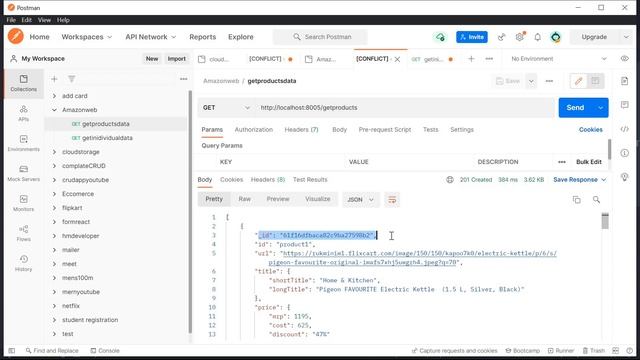Open the API Network dropdown menu

[x=151, y=37]
